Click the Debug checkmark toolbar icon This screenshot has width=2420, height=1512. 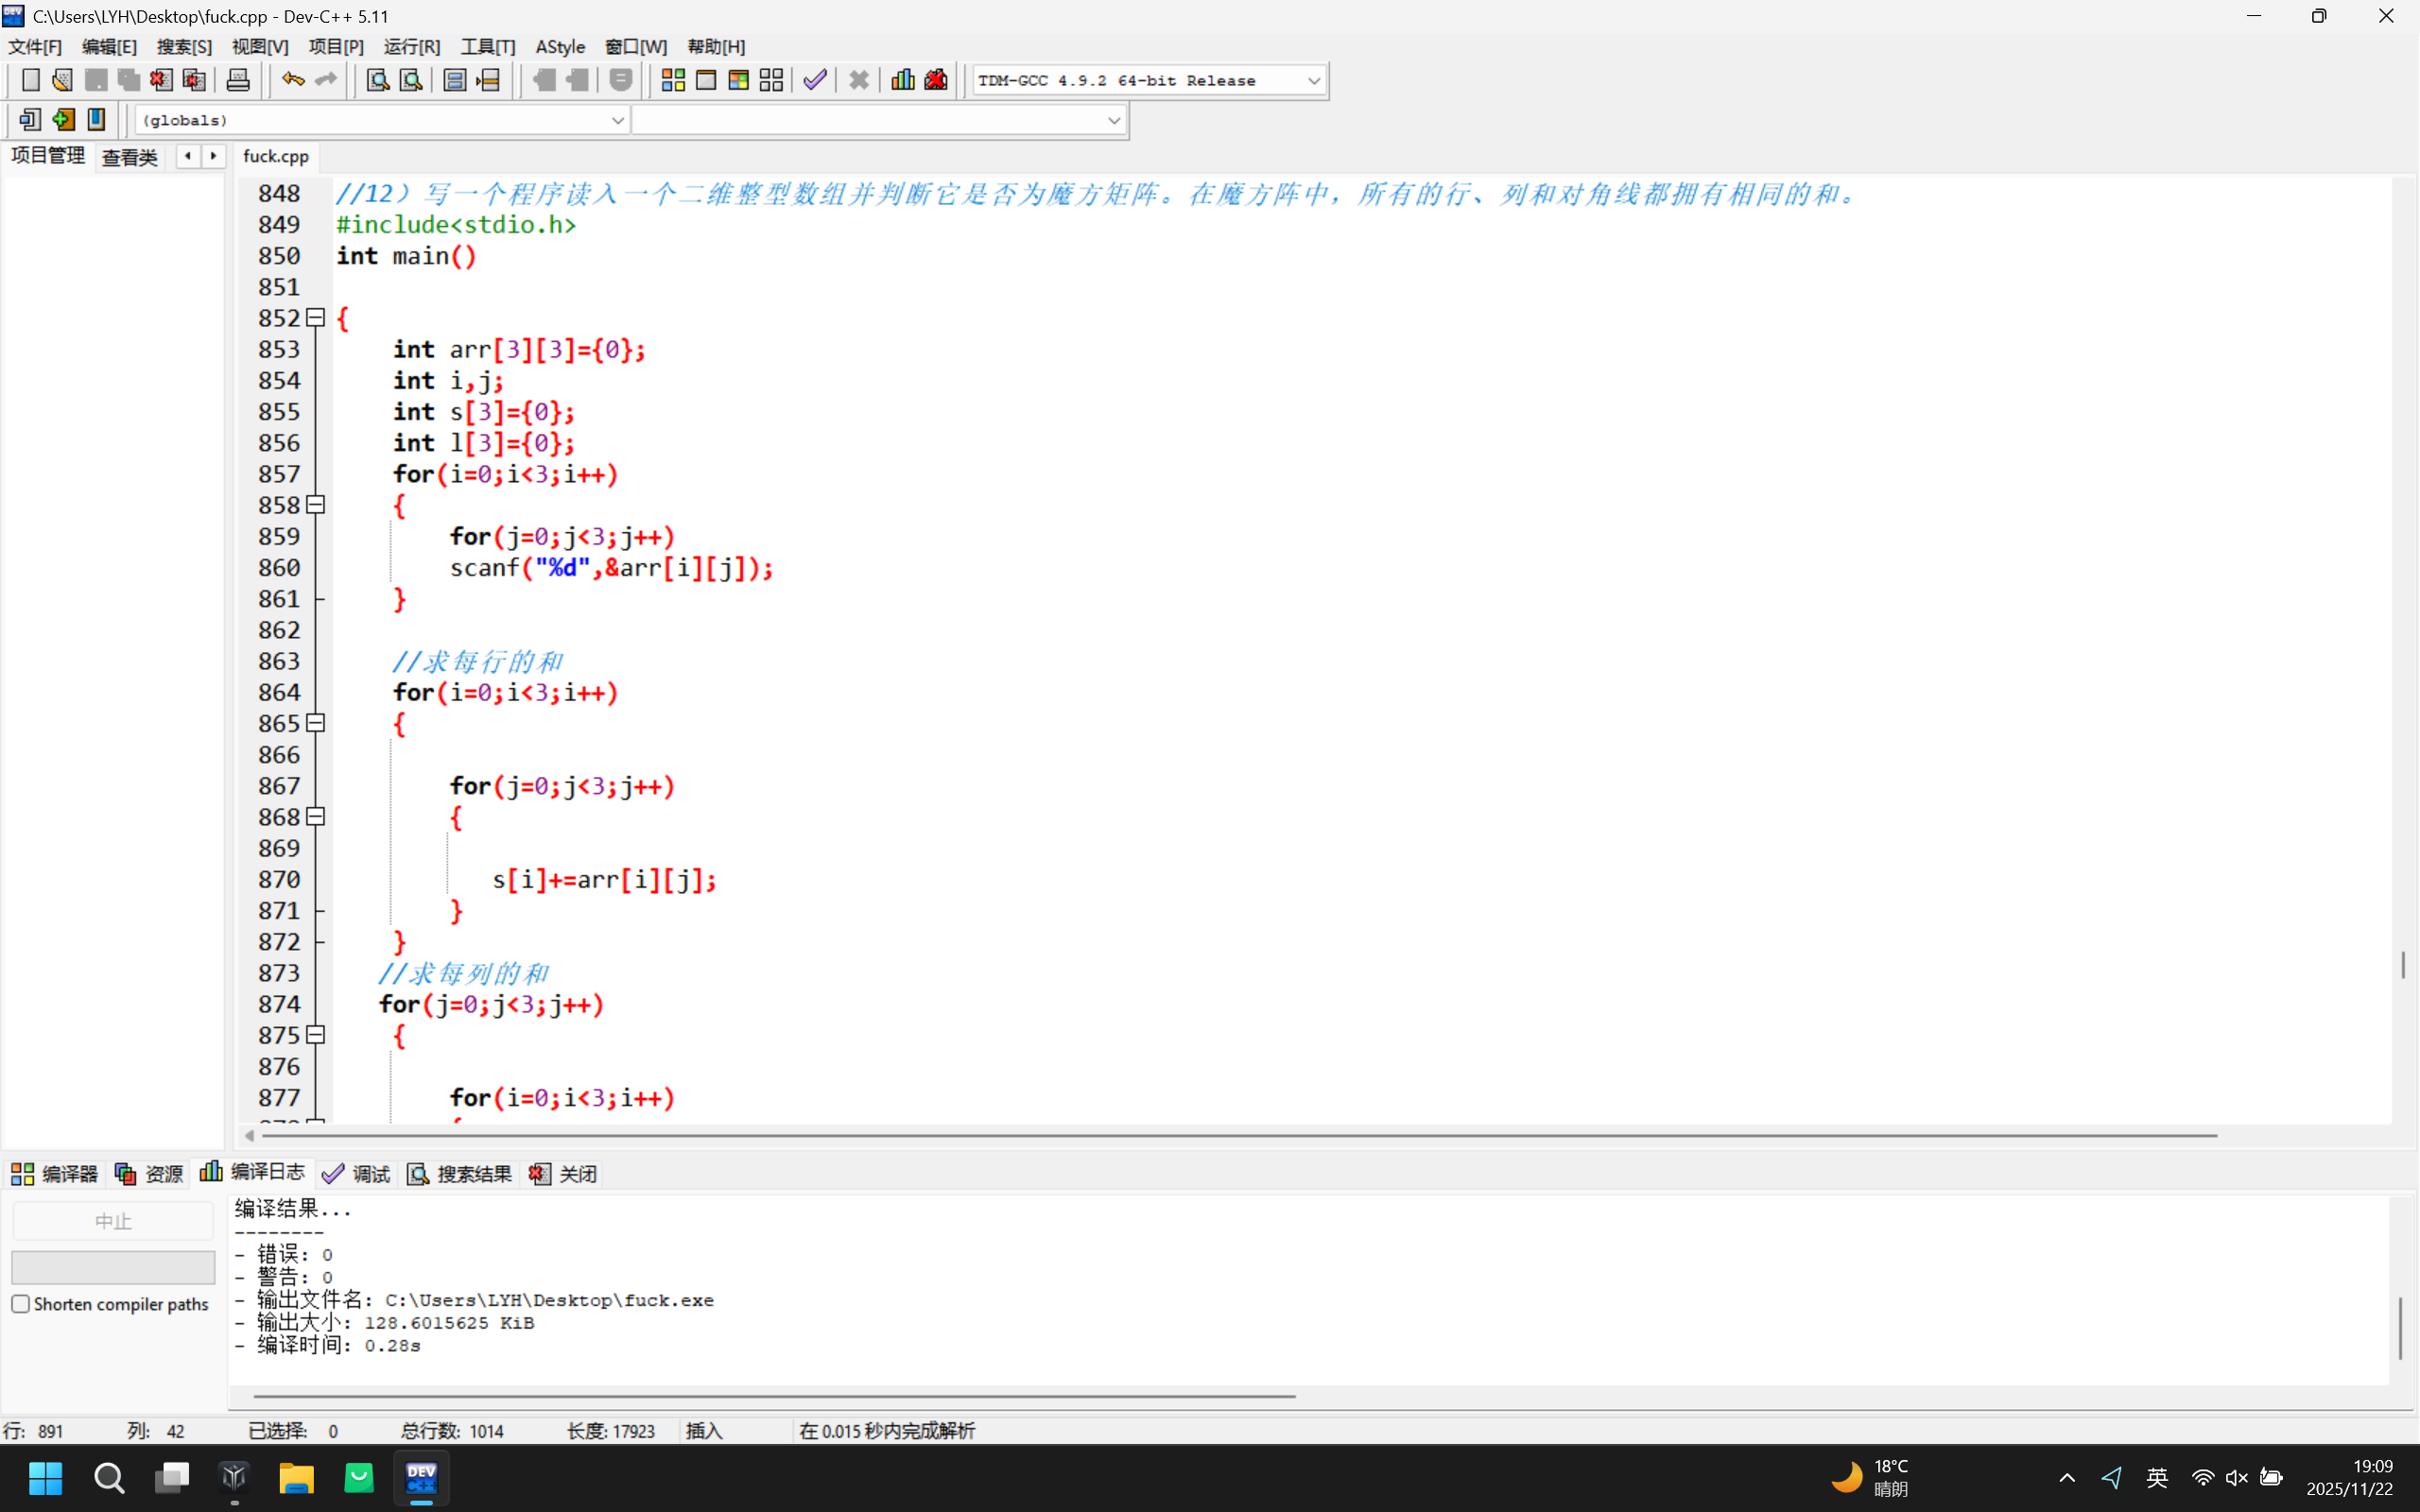click(x=815, y=80)
